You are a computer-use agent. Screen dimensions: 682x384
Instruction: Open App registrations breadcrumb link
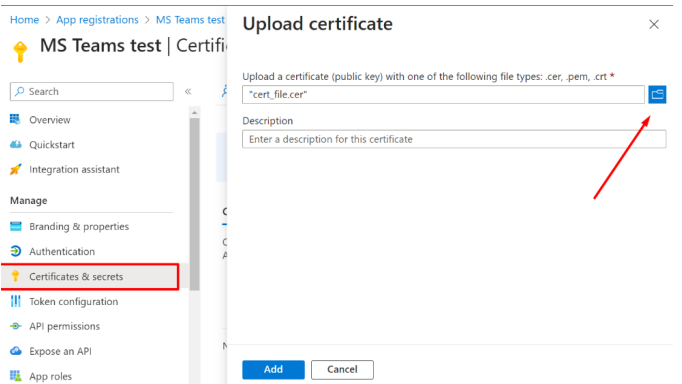(97, 20)
